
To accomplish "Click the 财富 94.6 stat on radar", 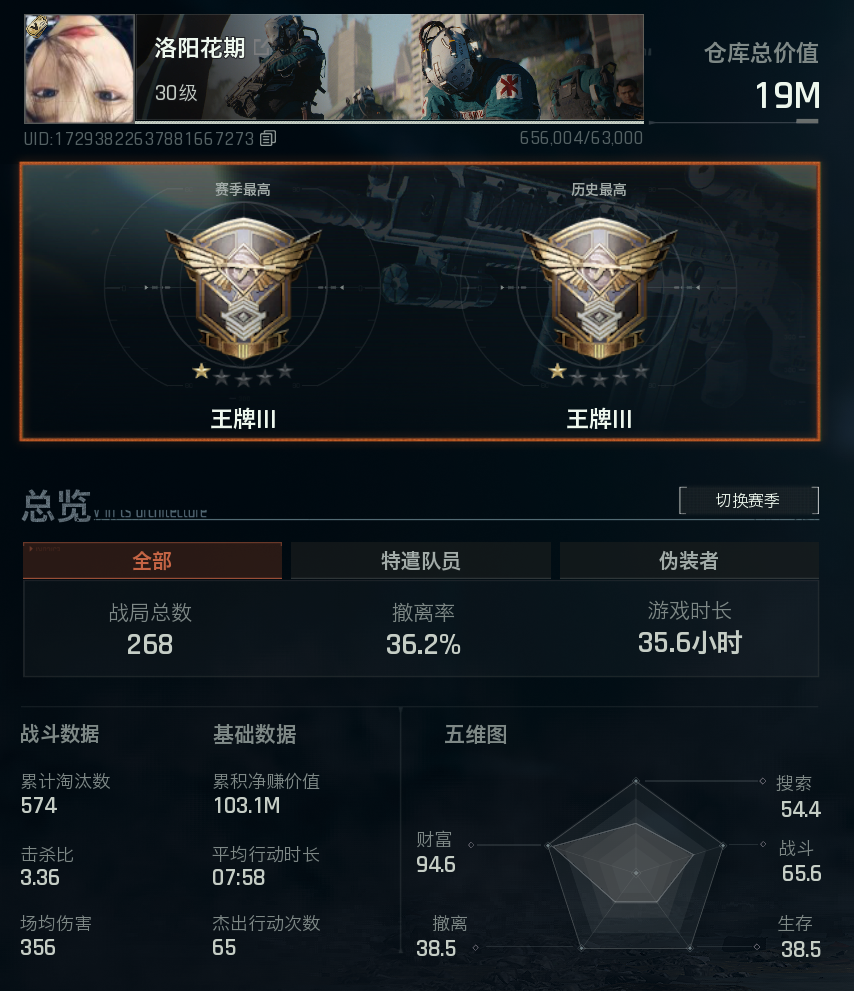I will tap(436, 852).
